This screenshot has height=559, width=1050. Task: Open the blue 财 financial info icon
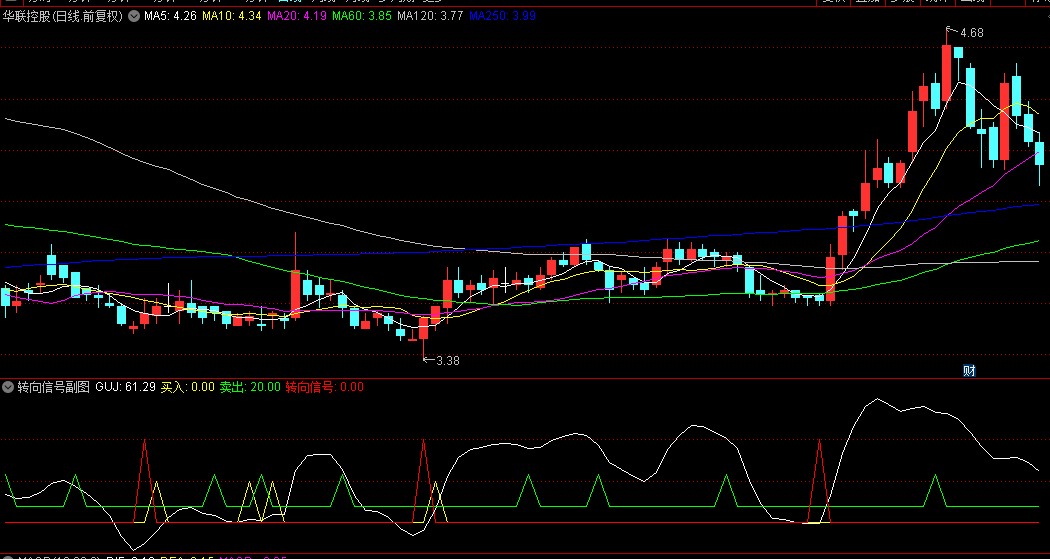pyautogui.click(x=968, y=370)
